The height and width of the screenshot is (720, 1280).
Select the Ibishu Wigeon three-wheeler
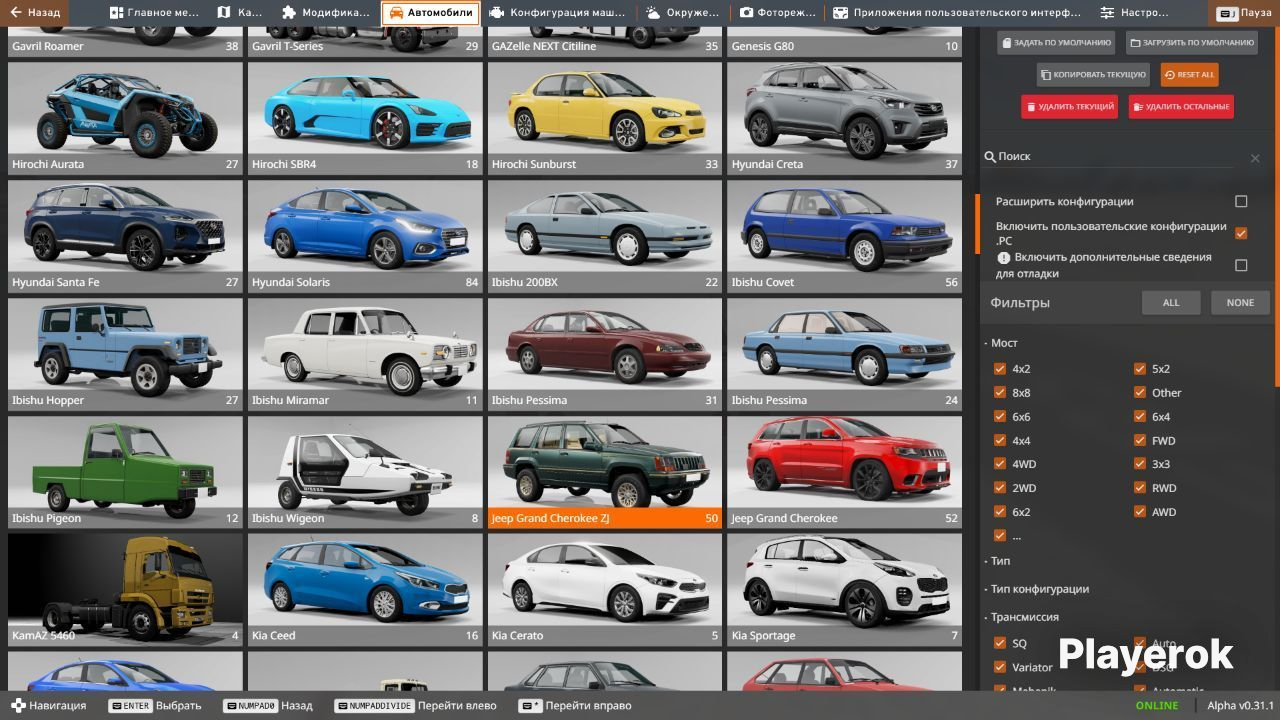[x=366, y=472]
